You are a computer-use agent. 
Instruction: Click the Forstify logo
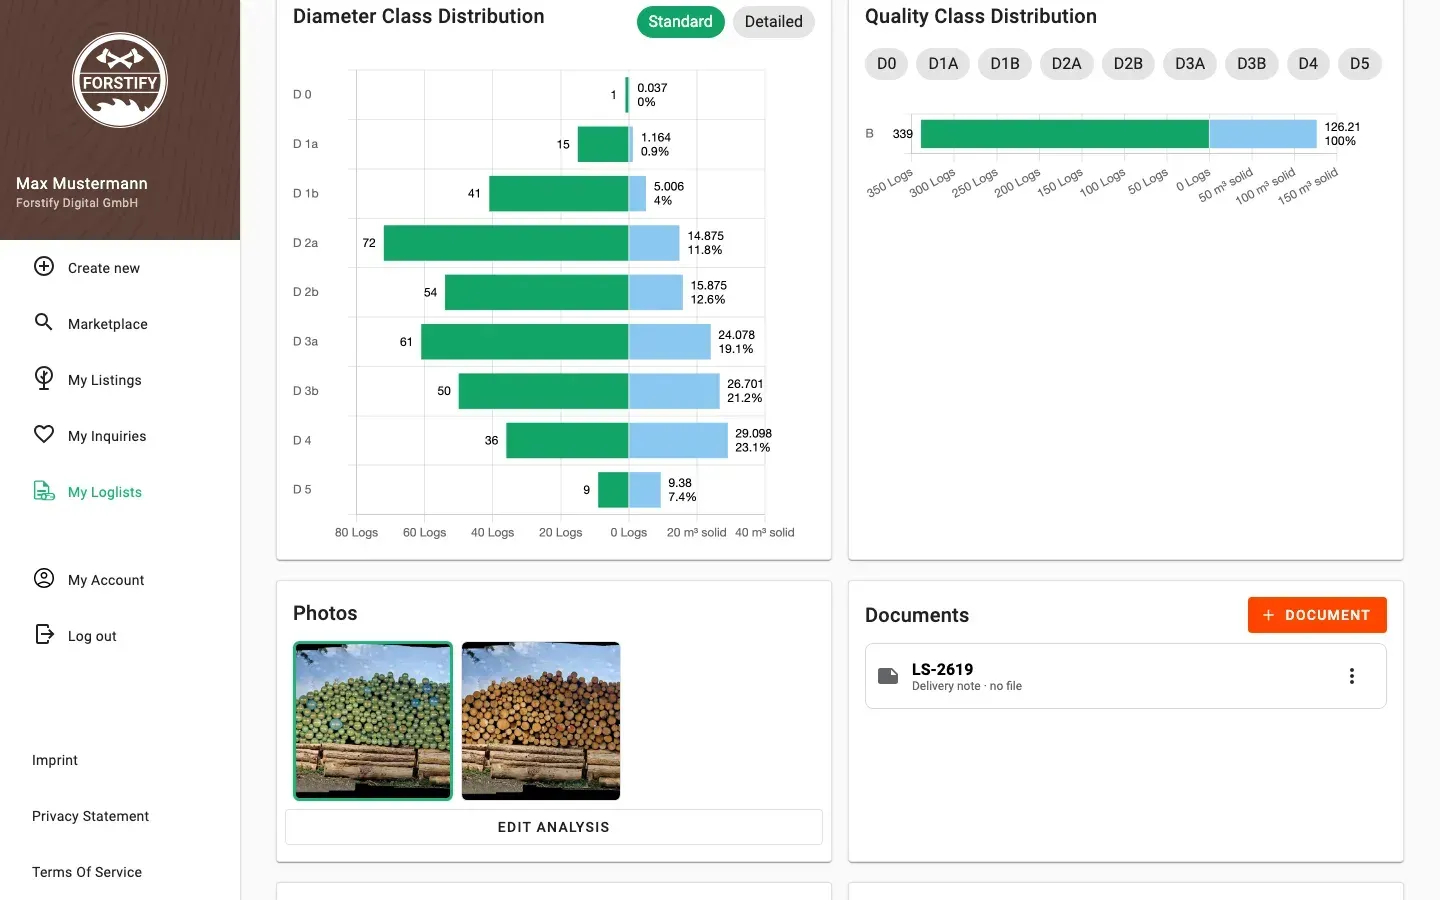(x=120, y=80)
